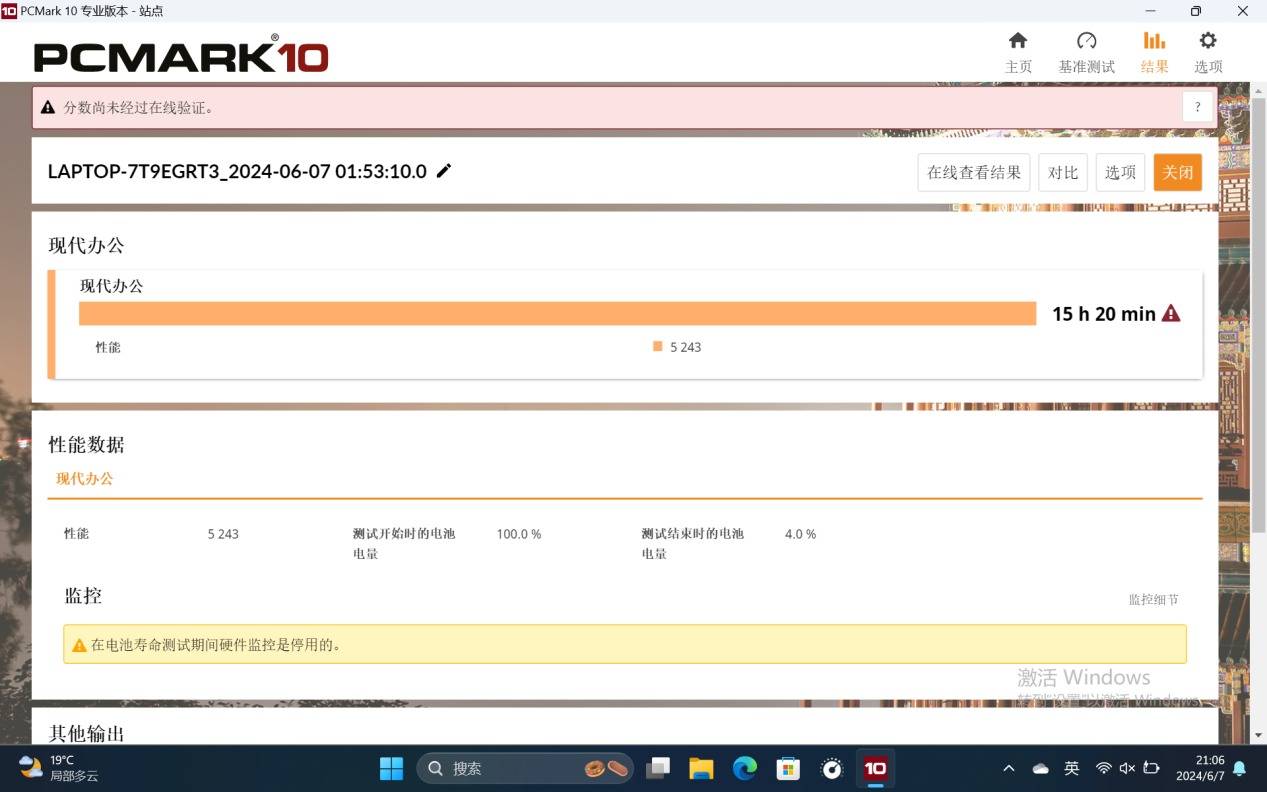Click the muted volume tray icon
The width and height of the screenshot is (1267, 792).
click(1127, 768)
